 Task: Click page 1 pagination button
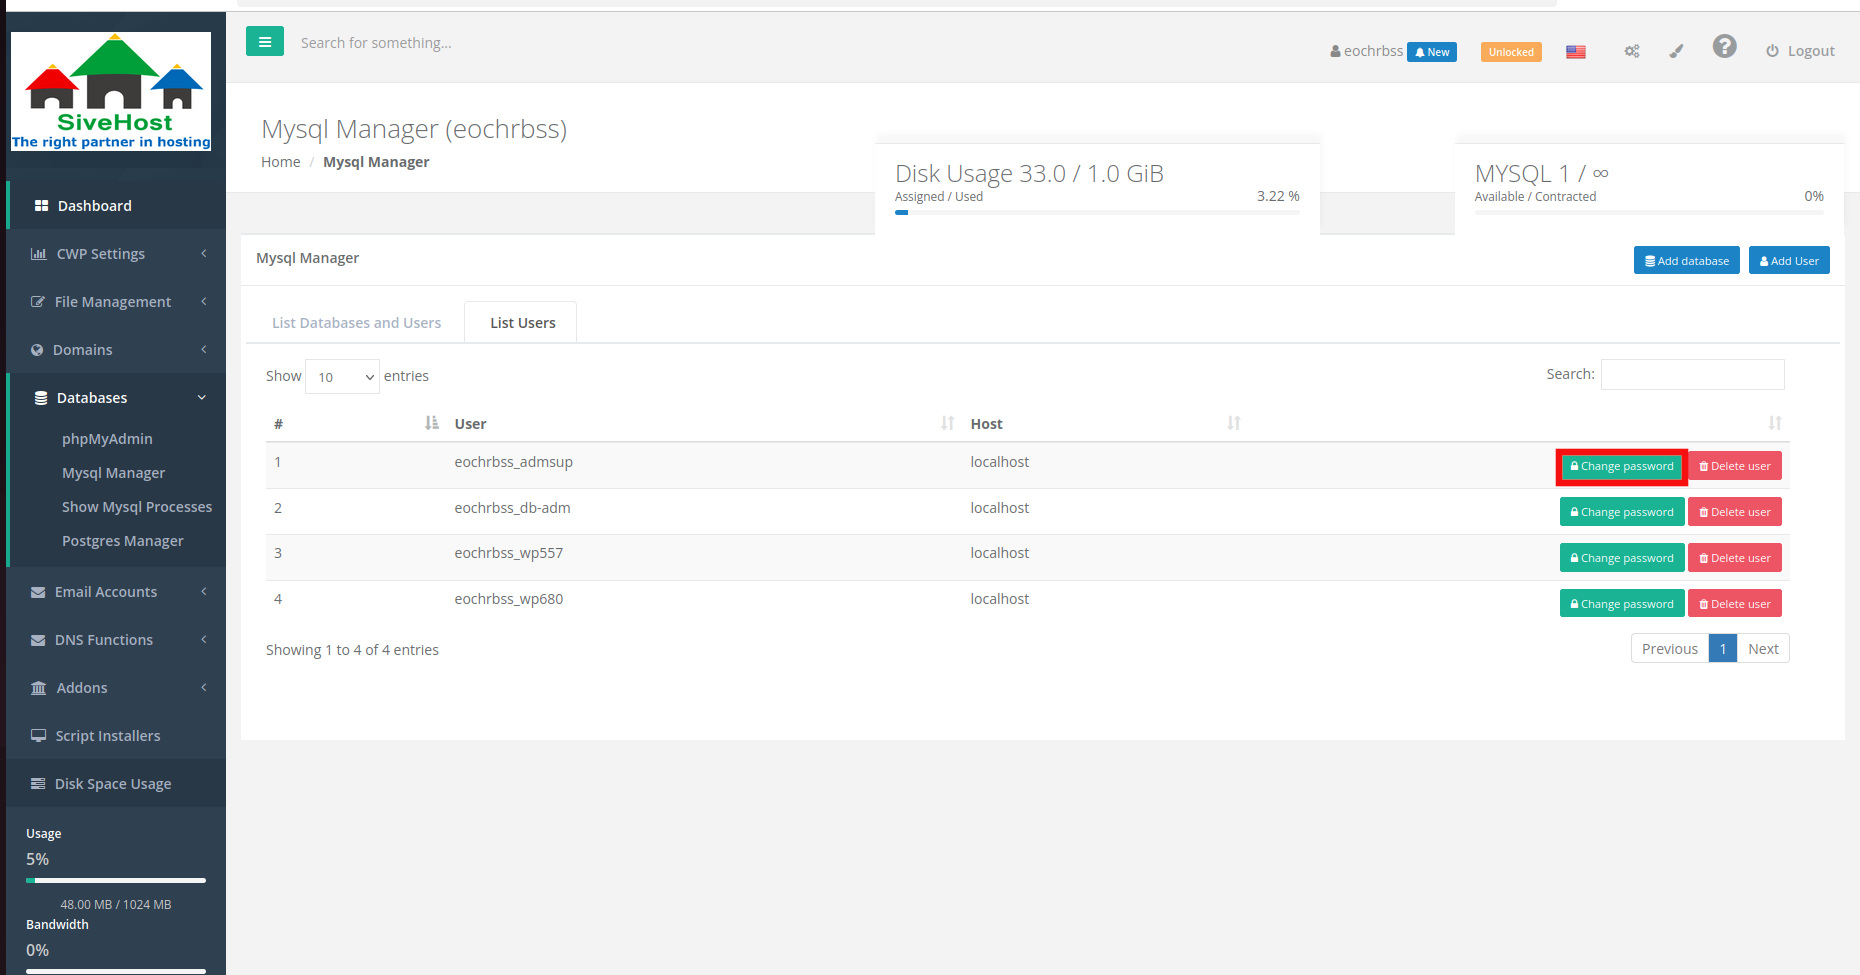[x=1723, y=648]
